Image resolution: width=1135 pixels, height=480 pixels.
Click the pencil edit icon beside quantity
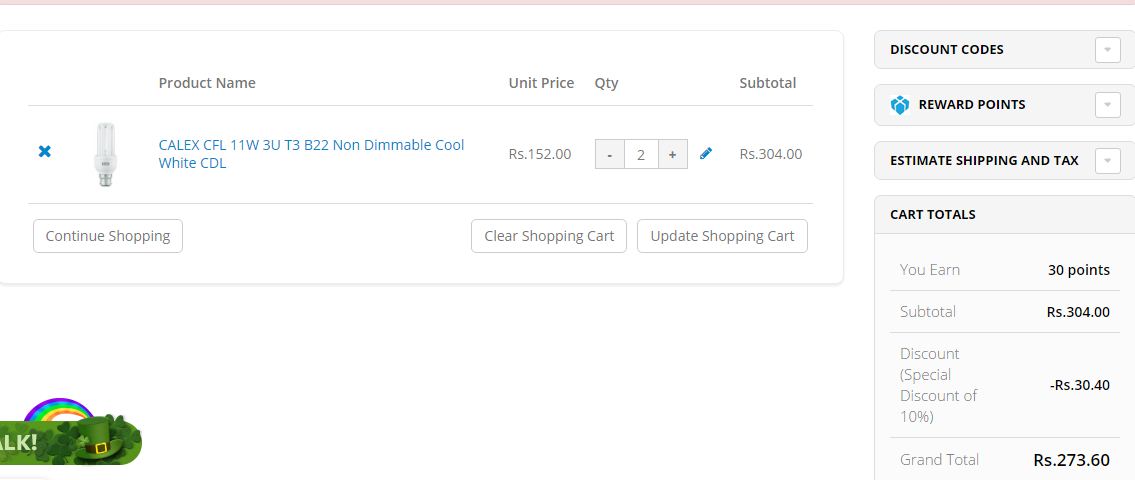coord(706,153)
